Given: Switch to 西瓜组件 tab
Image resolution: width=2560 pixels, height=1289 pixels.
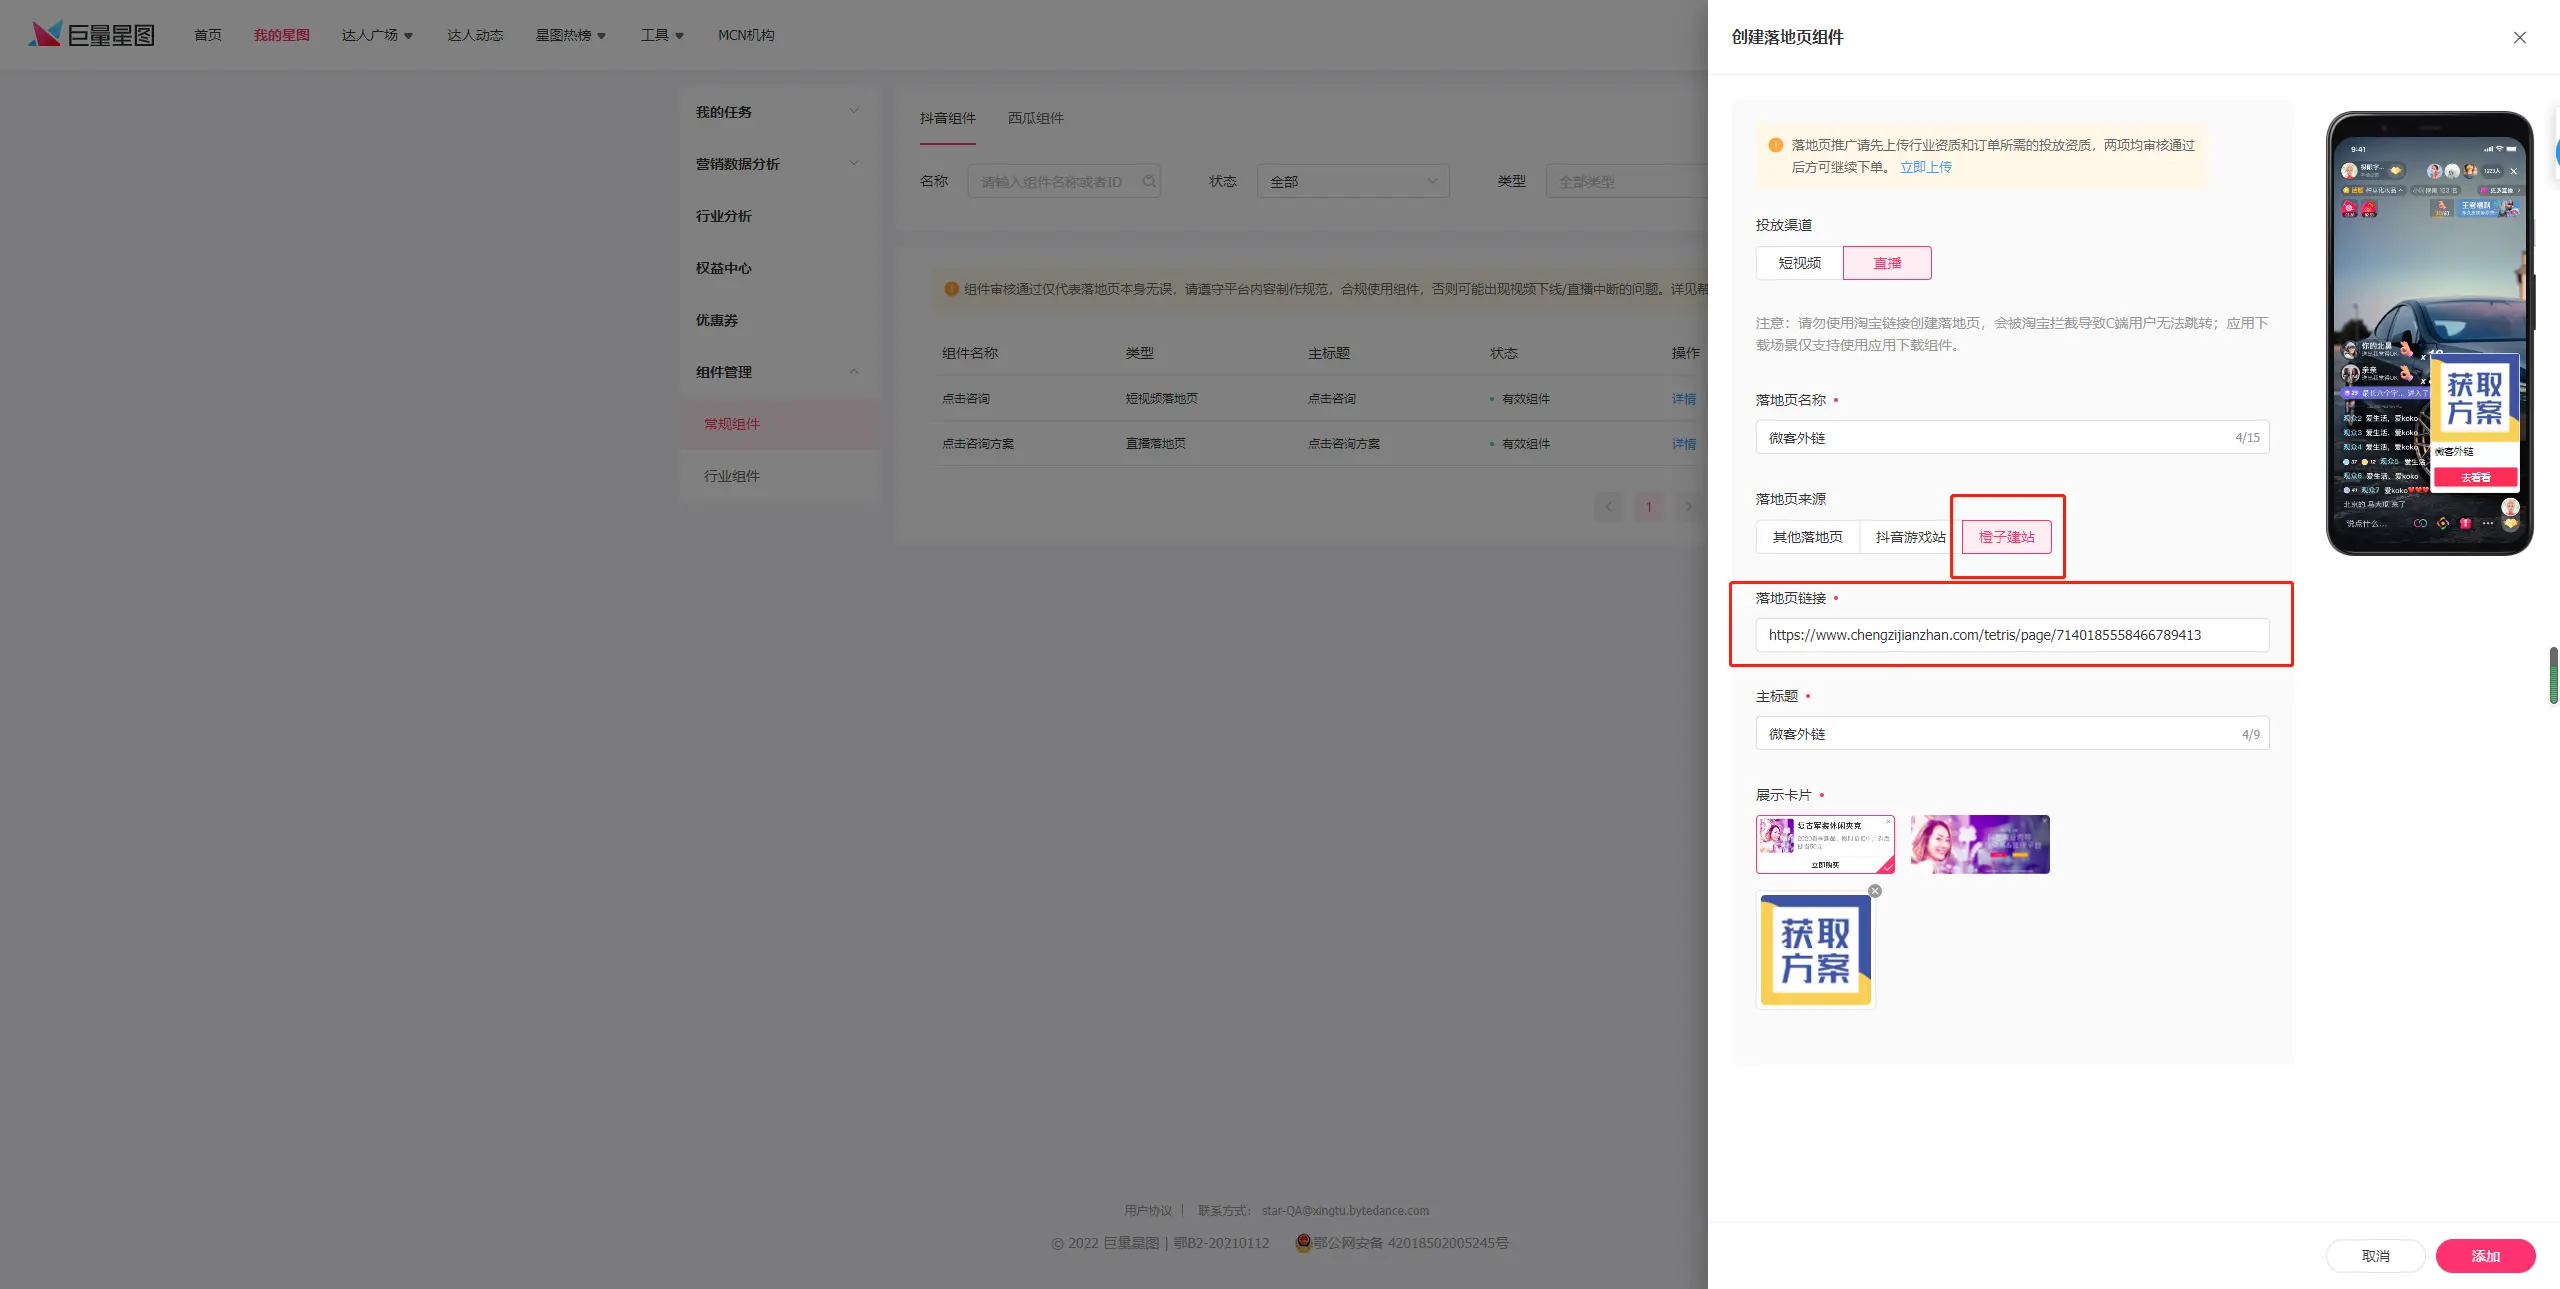Looking at the screenshot, I should click(x=1035, y=118).
